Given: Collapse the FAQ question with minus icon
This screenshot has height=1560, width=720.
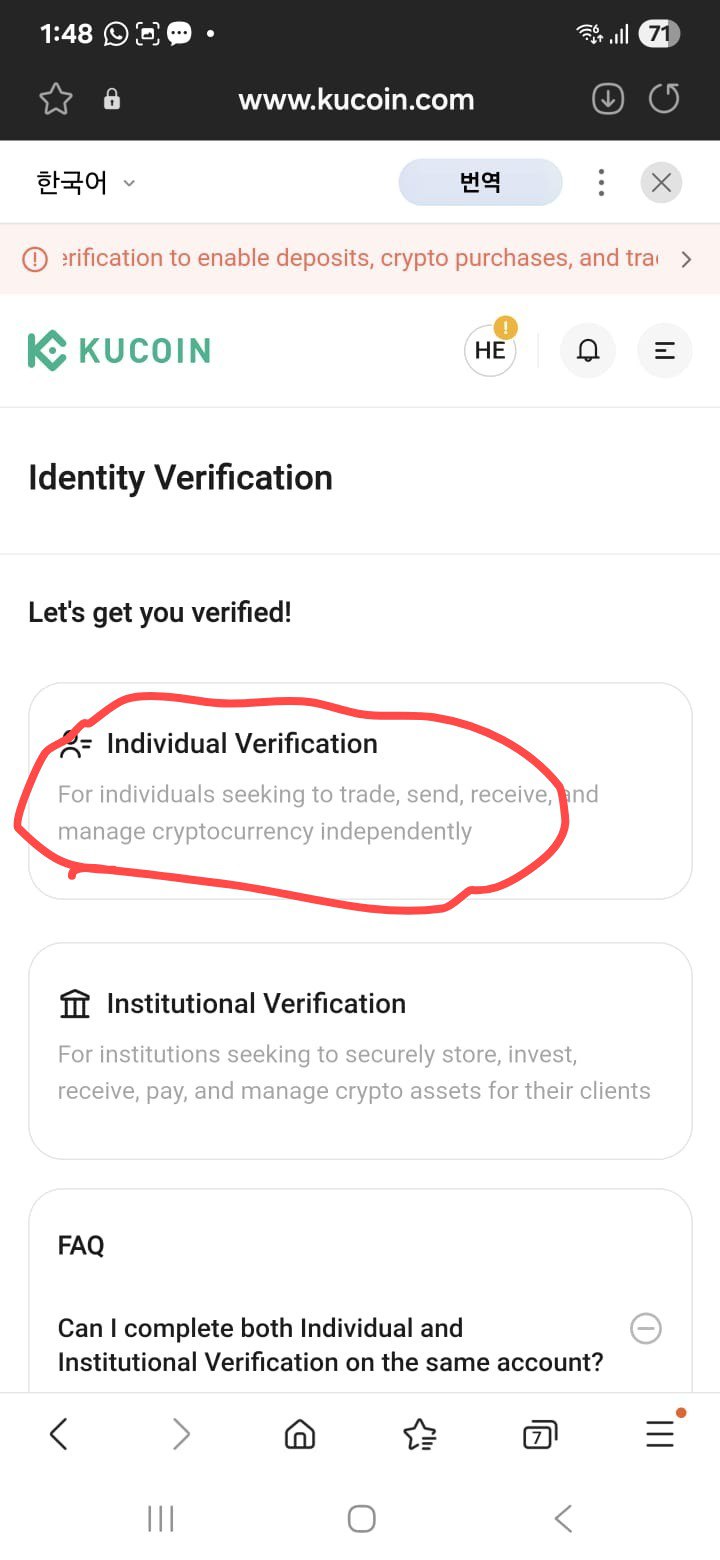Looking at the screenshot, I should point(646,1328).
